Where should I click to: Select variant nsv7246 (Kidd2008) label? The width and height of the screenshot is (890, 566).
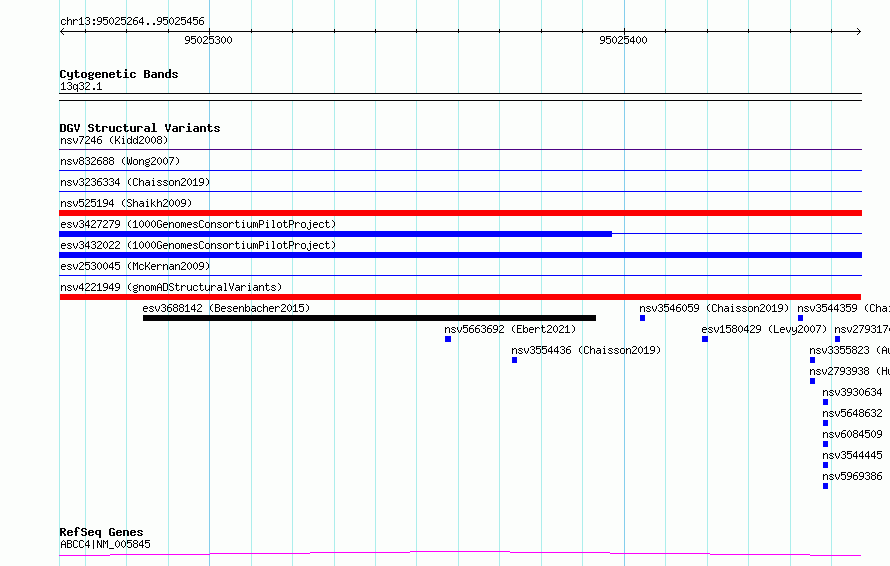point(114,140)
